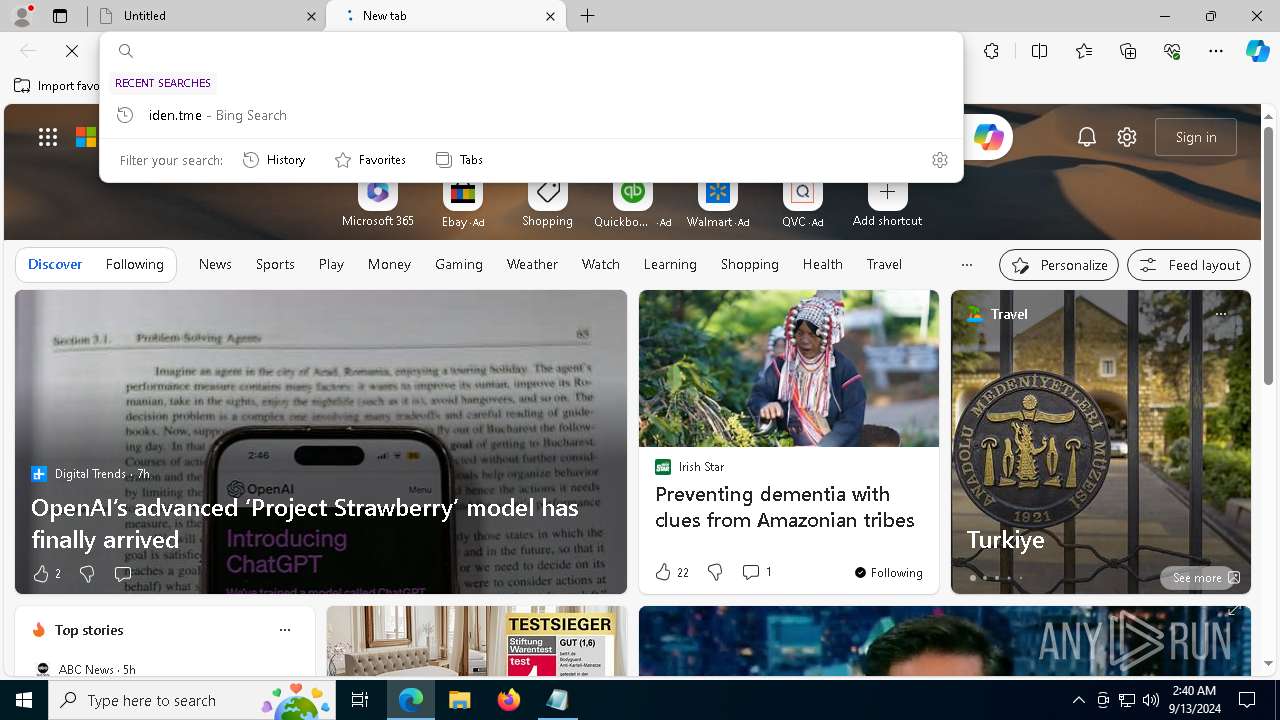Viewport: 1280px width, 720px height.
Task: Filter search by Favorites
Action: coord(370,160)
